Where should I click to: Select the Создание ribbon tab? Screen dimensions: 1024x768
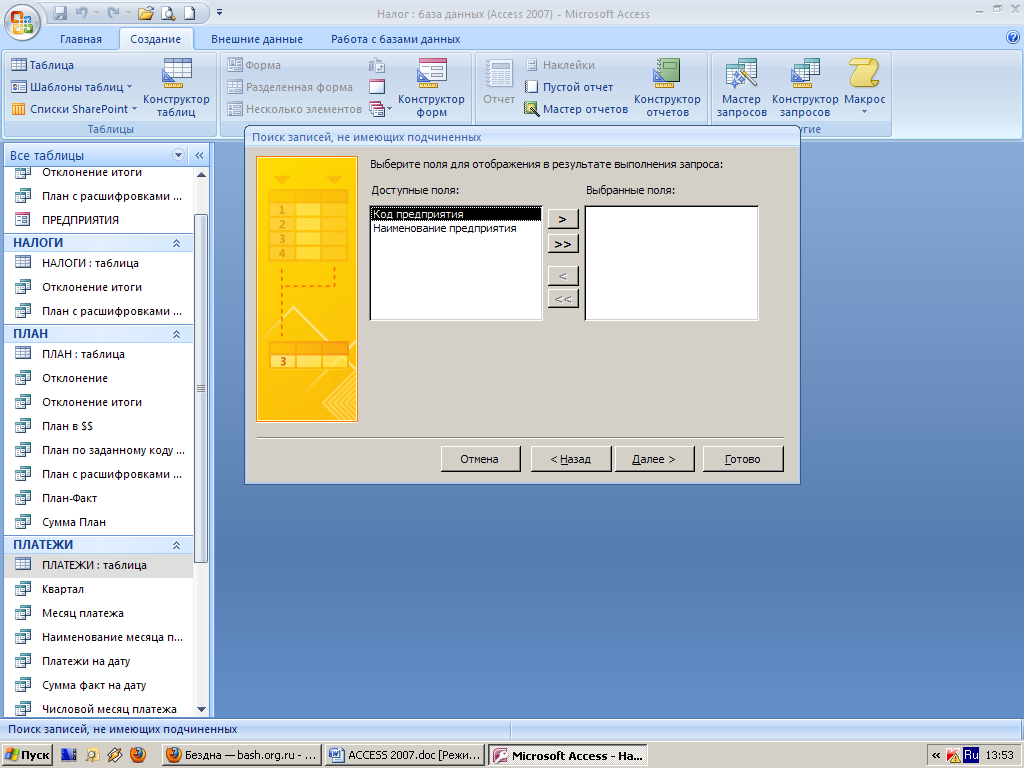point(155,39)
